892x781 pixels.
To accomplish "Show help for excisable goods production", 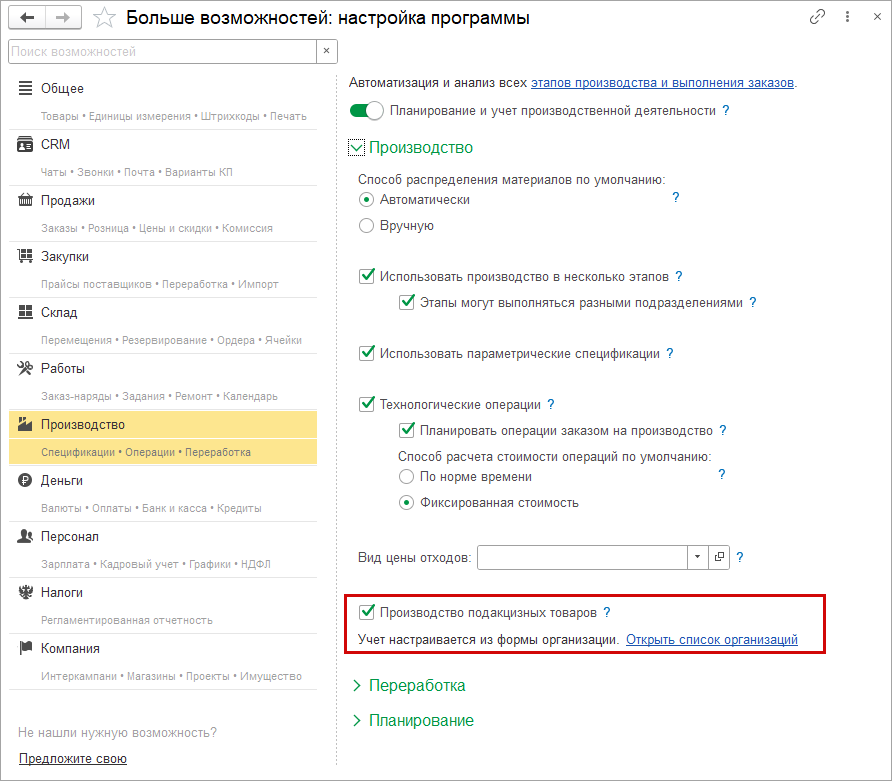I will coord(607,612).
